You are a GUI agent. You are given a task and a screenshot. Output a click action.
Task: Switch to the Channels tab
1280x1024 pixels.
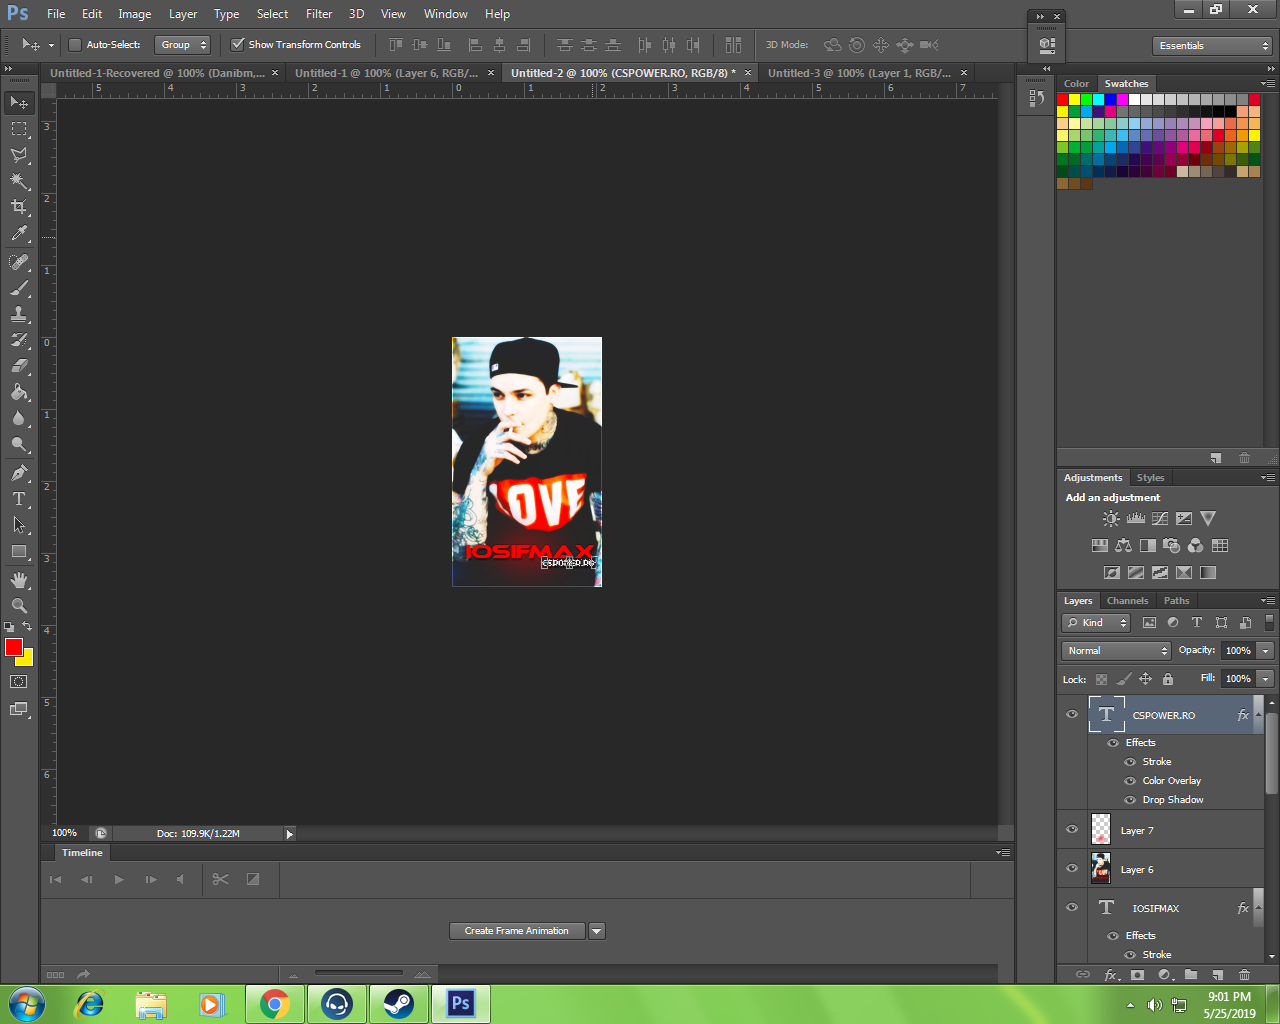pos(1127,601)
